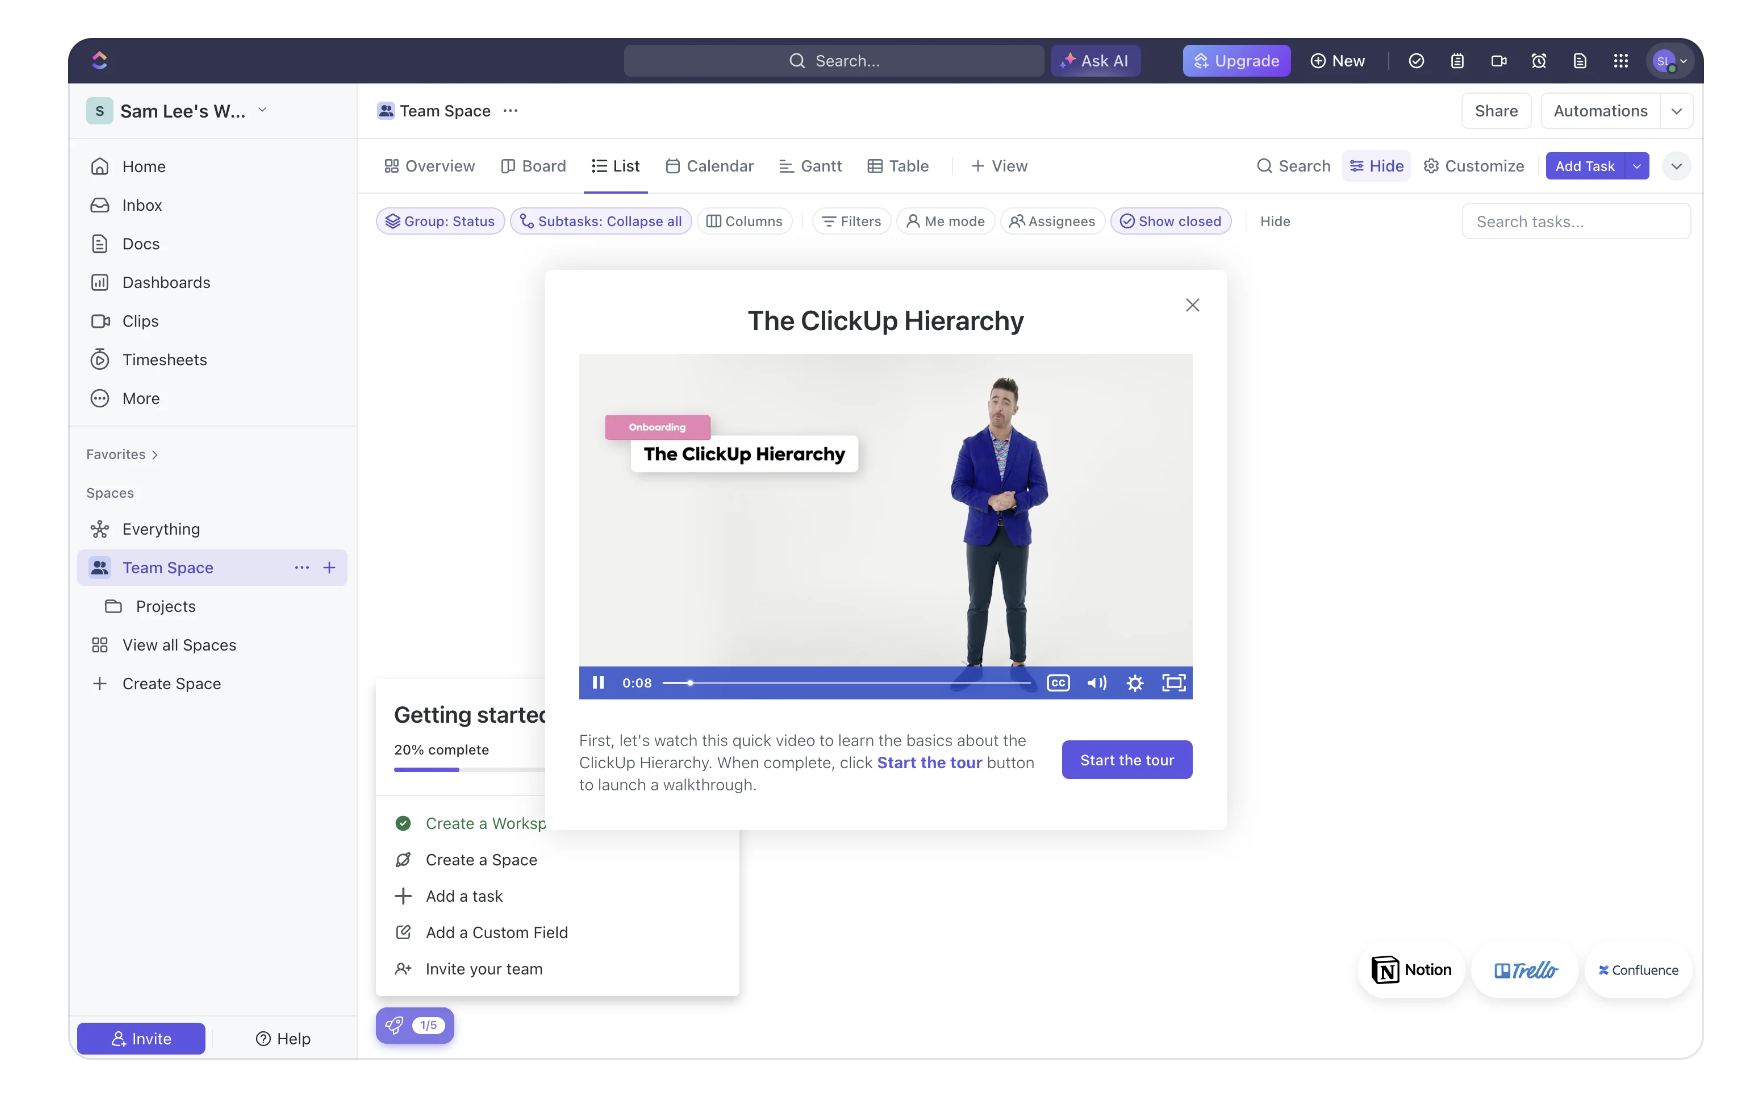Image resolution: width=1764 pixels, height=1098 pixels.
Task: Open Docs in sidebar
Action: 141,244
